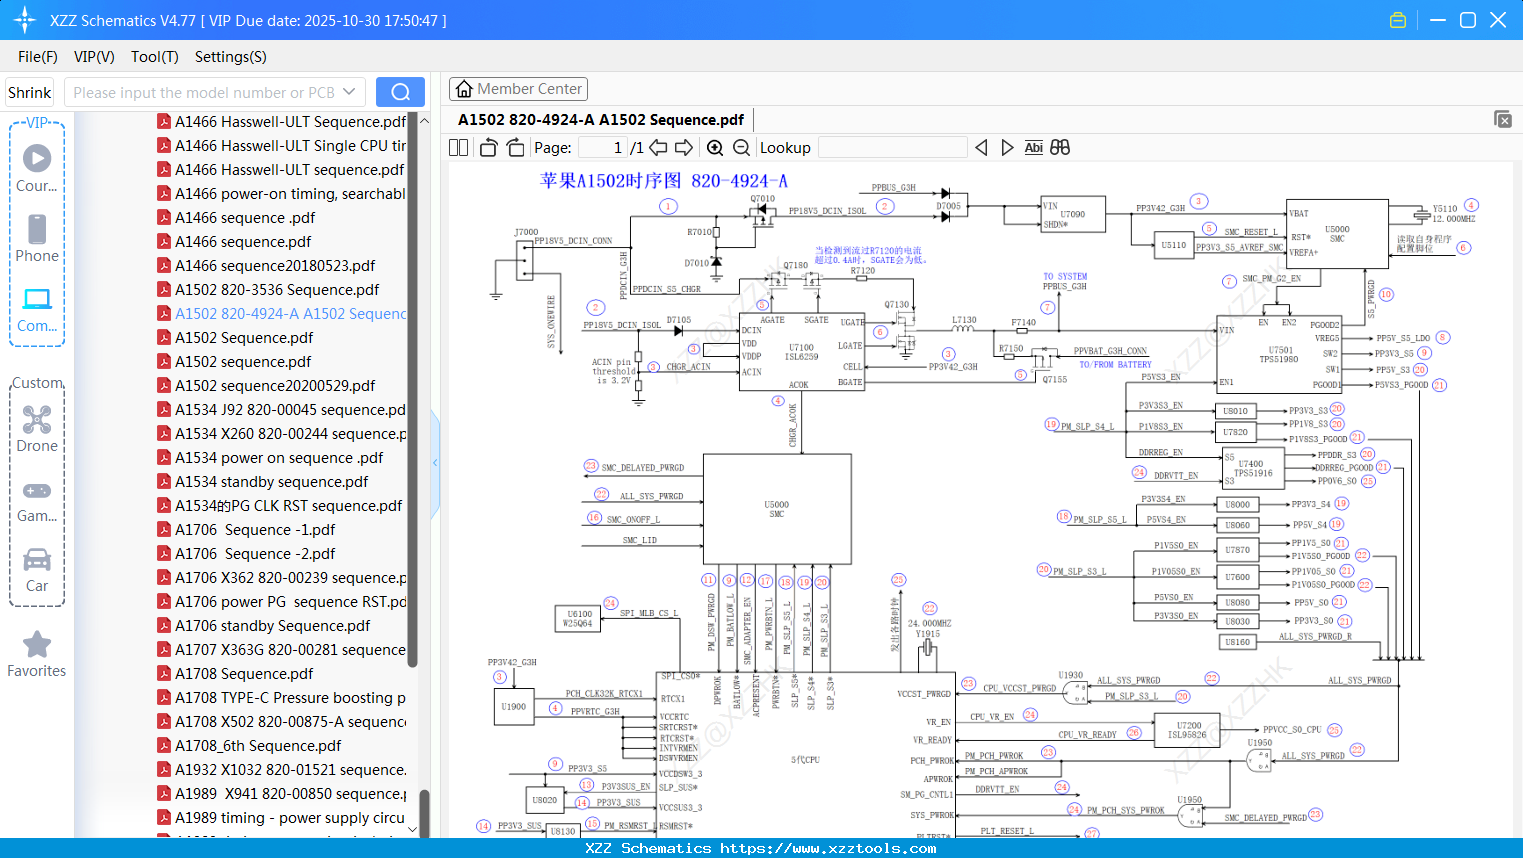The image size is (1523, 858).
Task: Open A1466 power-on timing file
Action: click(282, 194)
